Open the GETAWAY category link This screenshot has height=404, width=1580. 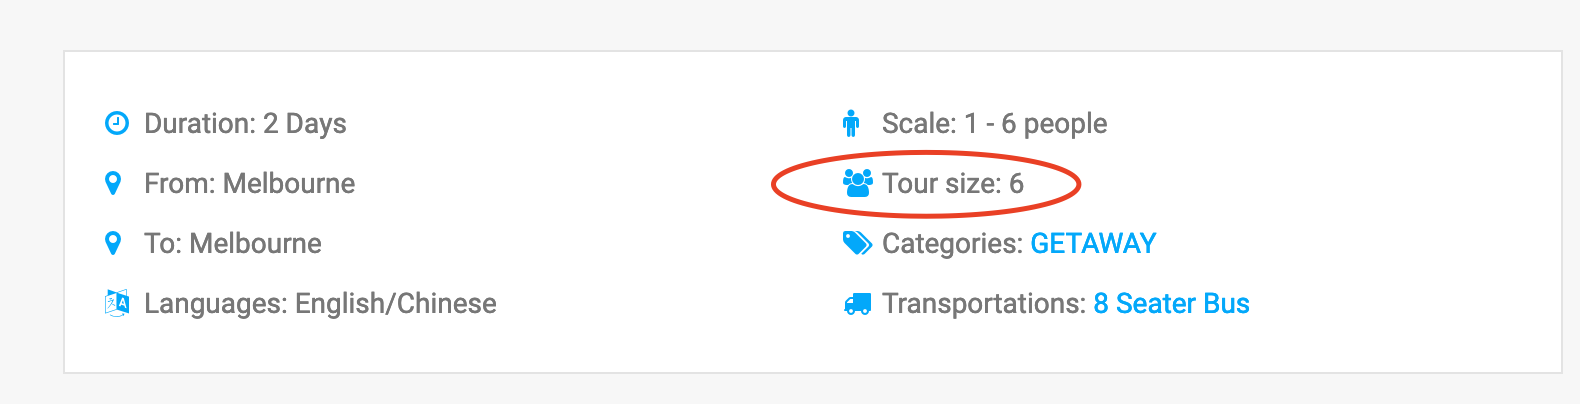[x=1093, y=243]
